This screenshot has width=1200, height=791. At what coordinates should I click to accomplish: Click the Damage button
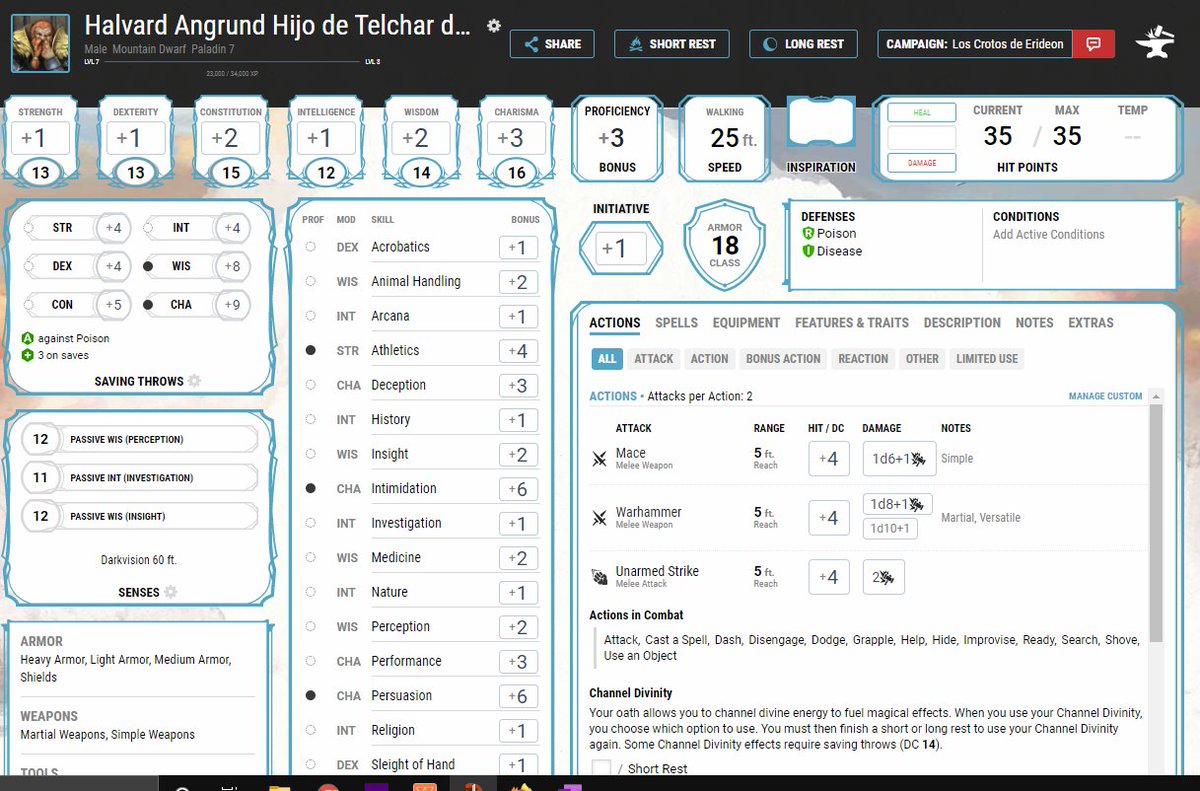[x=921, y=162]
